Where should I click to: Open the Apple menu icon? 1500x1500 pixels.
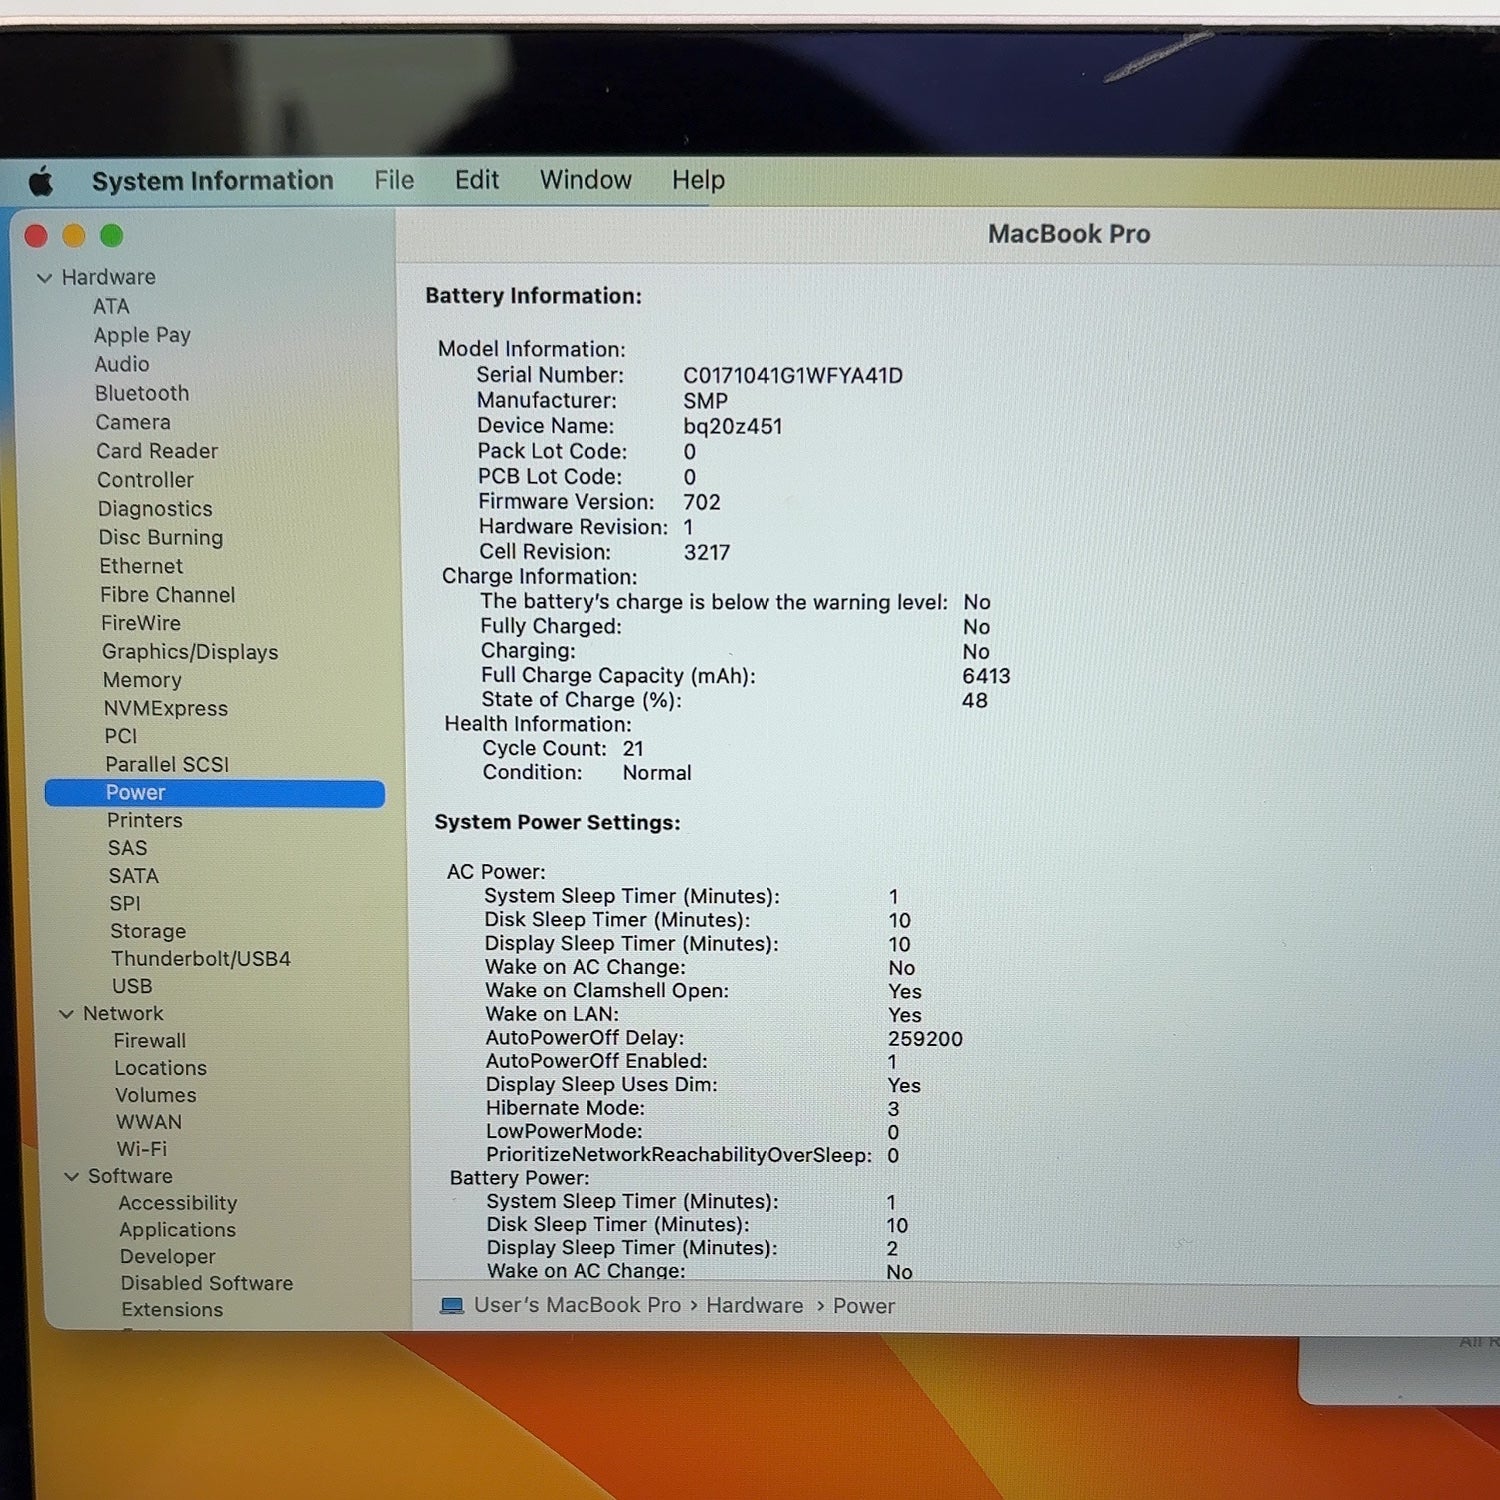point(41,182)
